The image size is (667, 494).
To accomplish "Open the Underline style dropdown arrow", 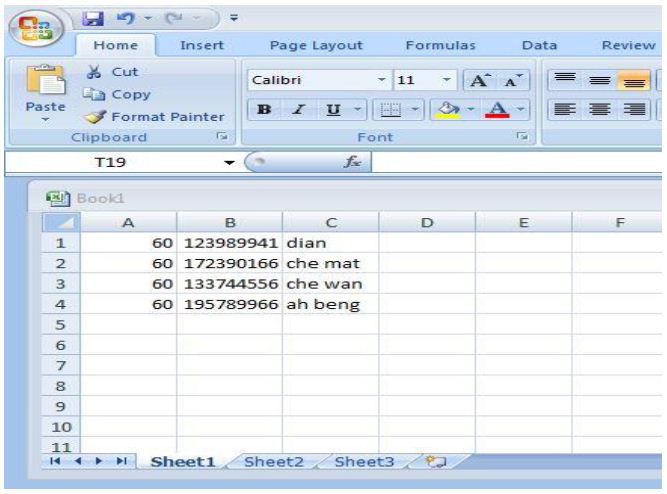I will coord(358,109).
